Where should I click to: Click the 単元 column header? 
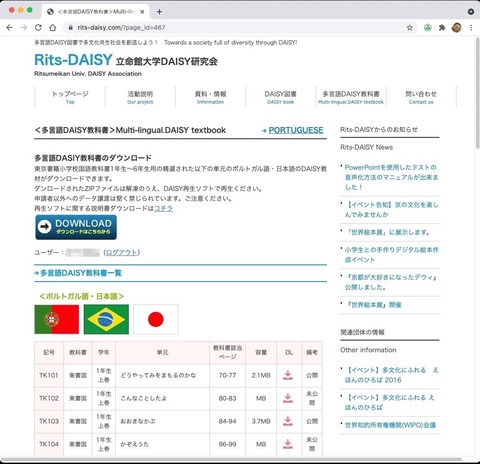[x=163, y=352]
